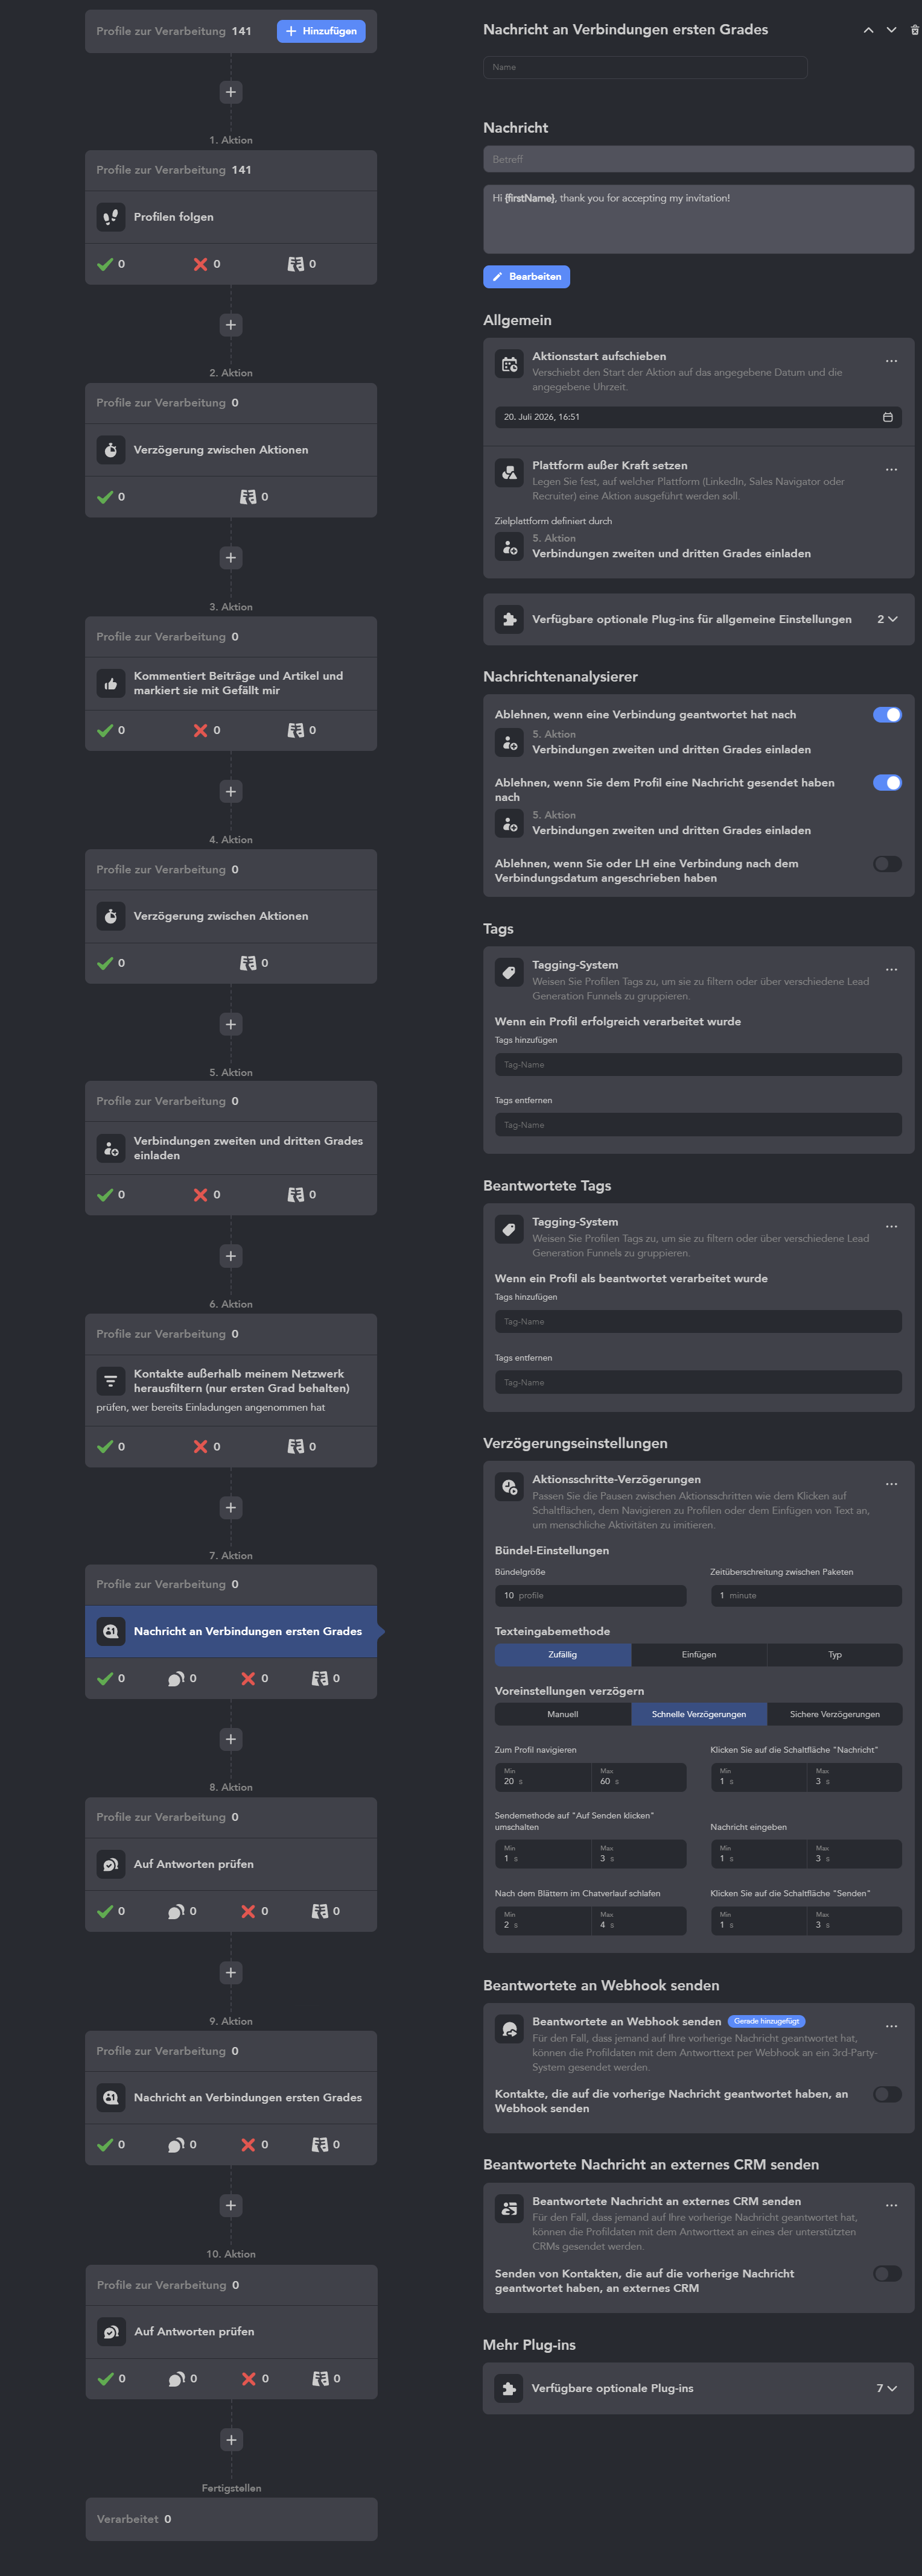
Task: Click the Profilen folgen footsteps icon
Action: [111, 217]
